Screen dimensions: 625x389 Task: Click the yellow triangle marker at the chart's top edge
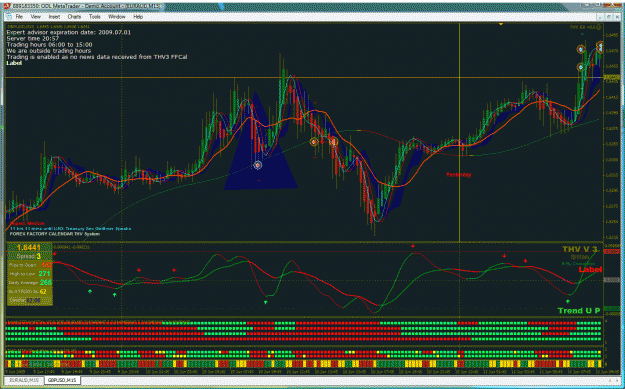pyautogui.click(x=501, y=24)
